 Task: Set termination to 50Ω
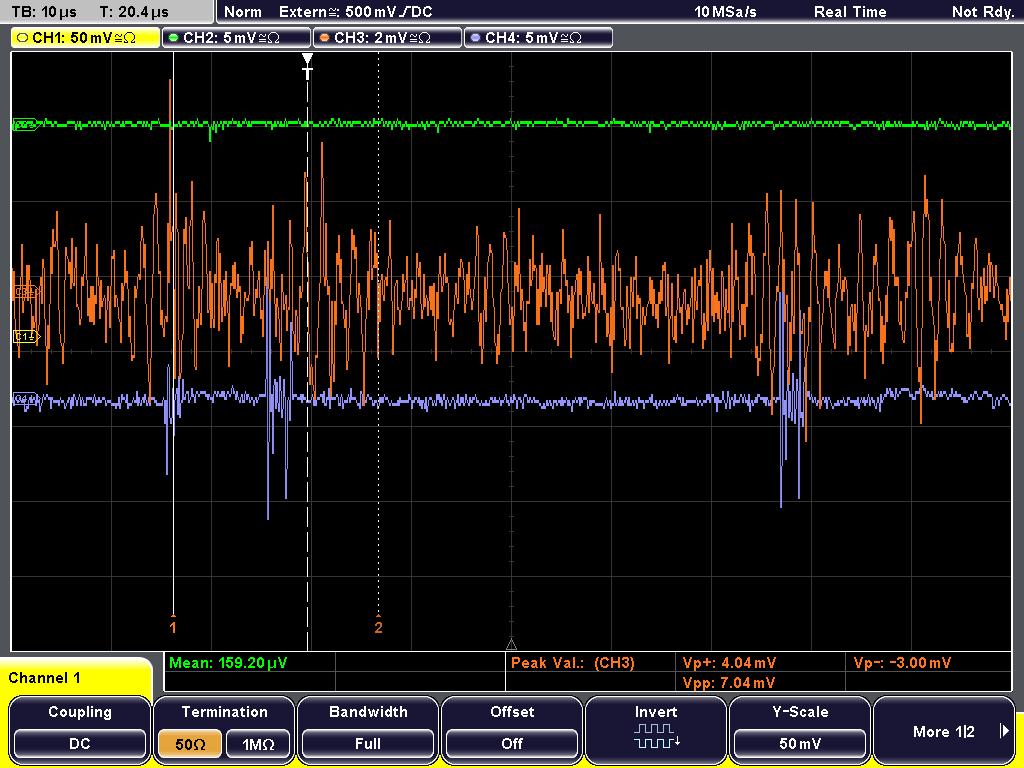[x=190, y=744]
